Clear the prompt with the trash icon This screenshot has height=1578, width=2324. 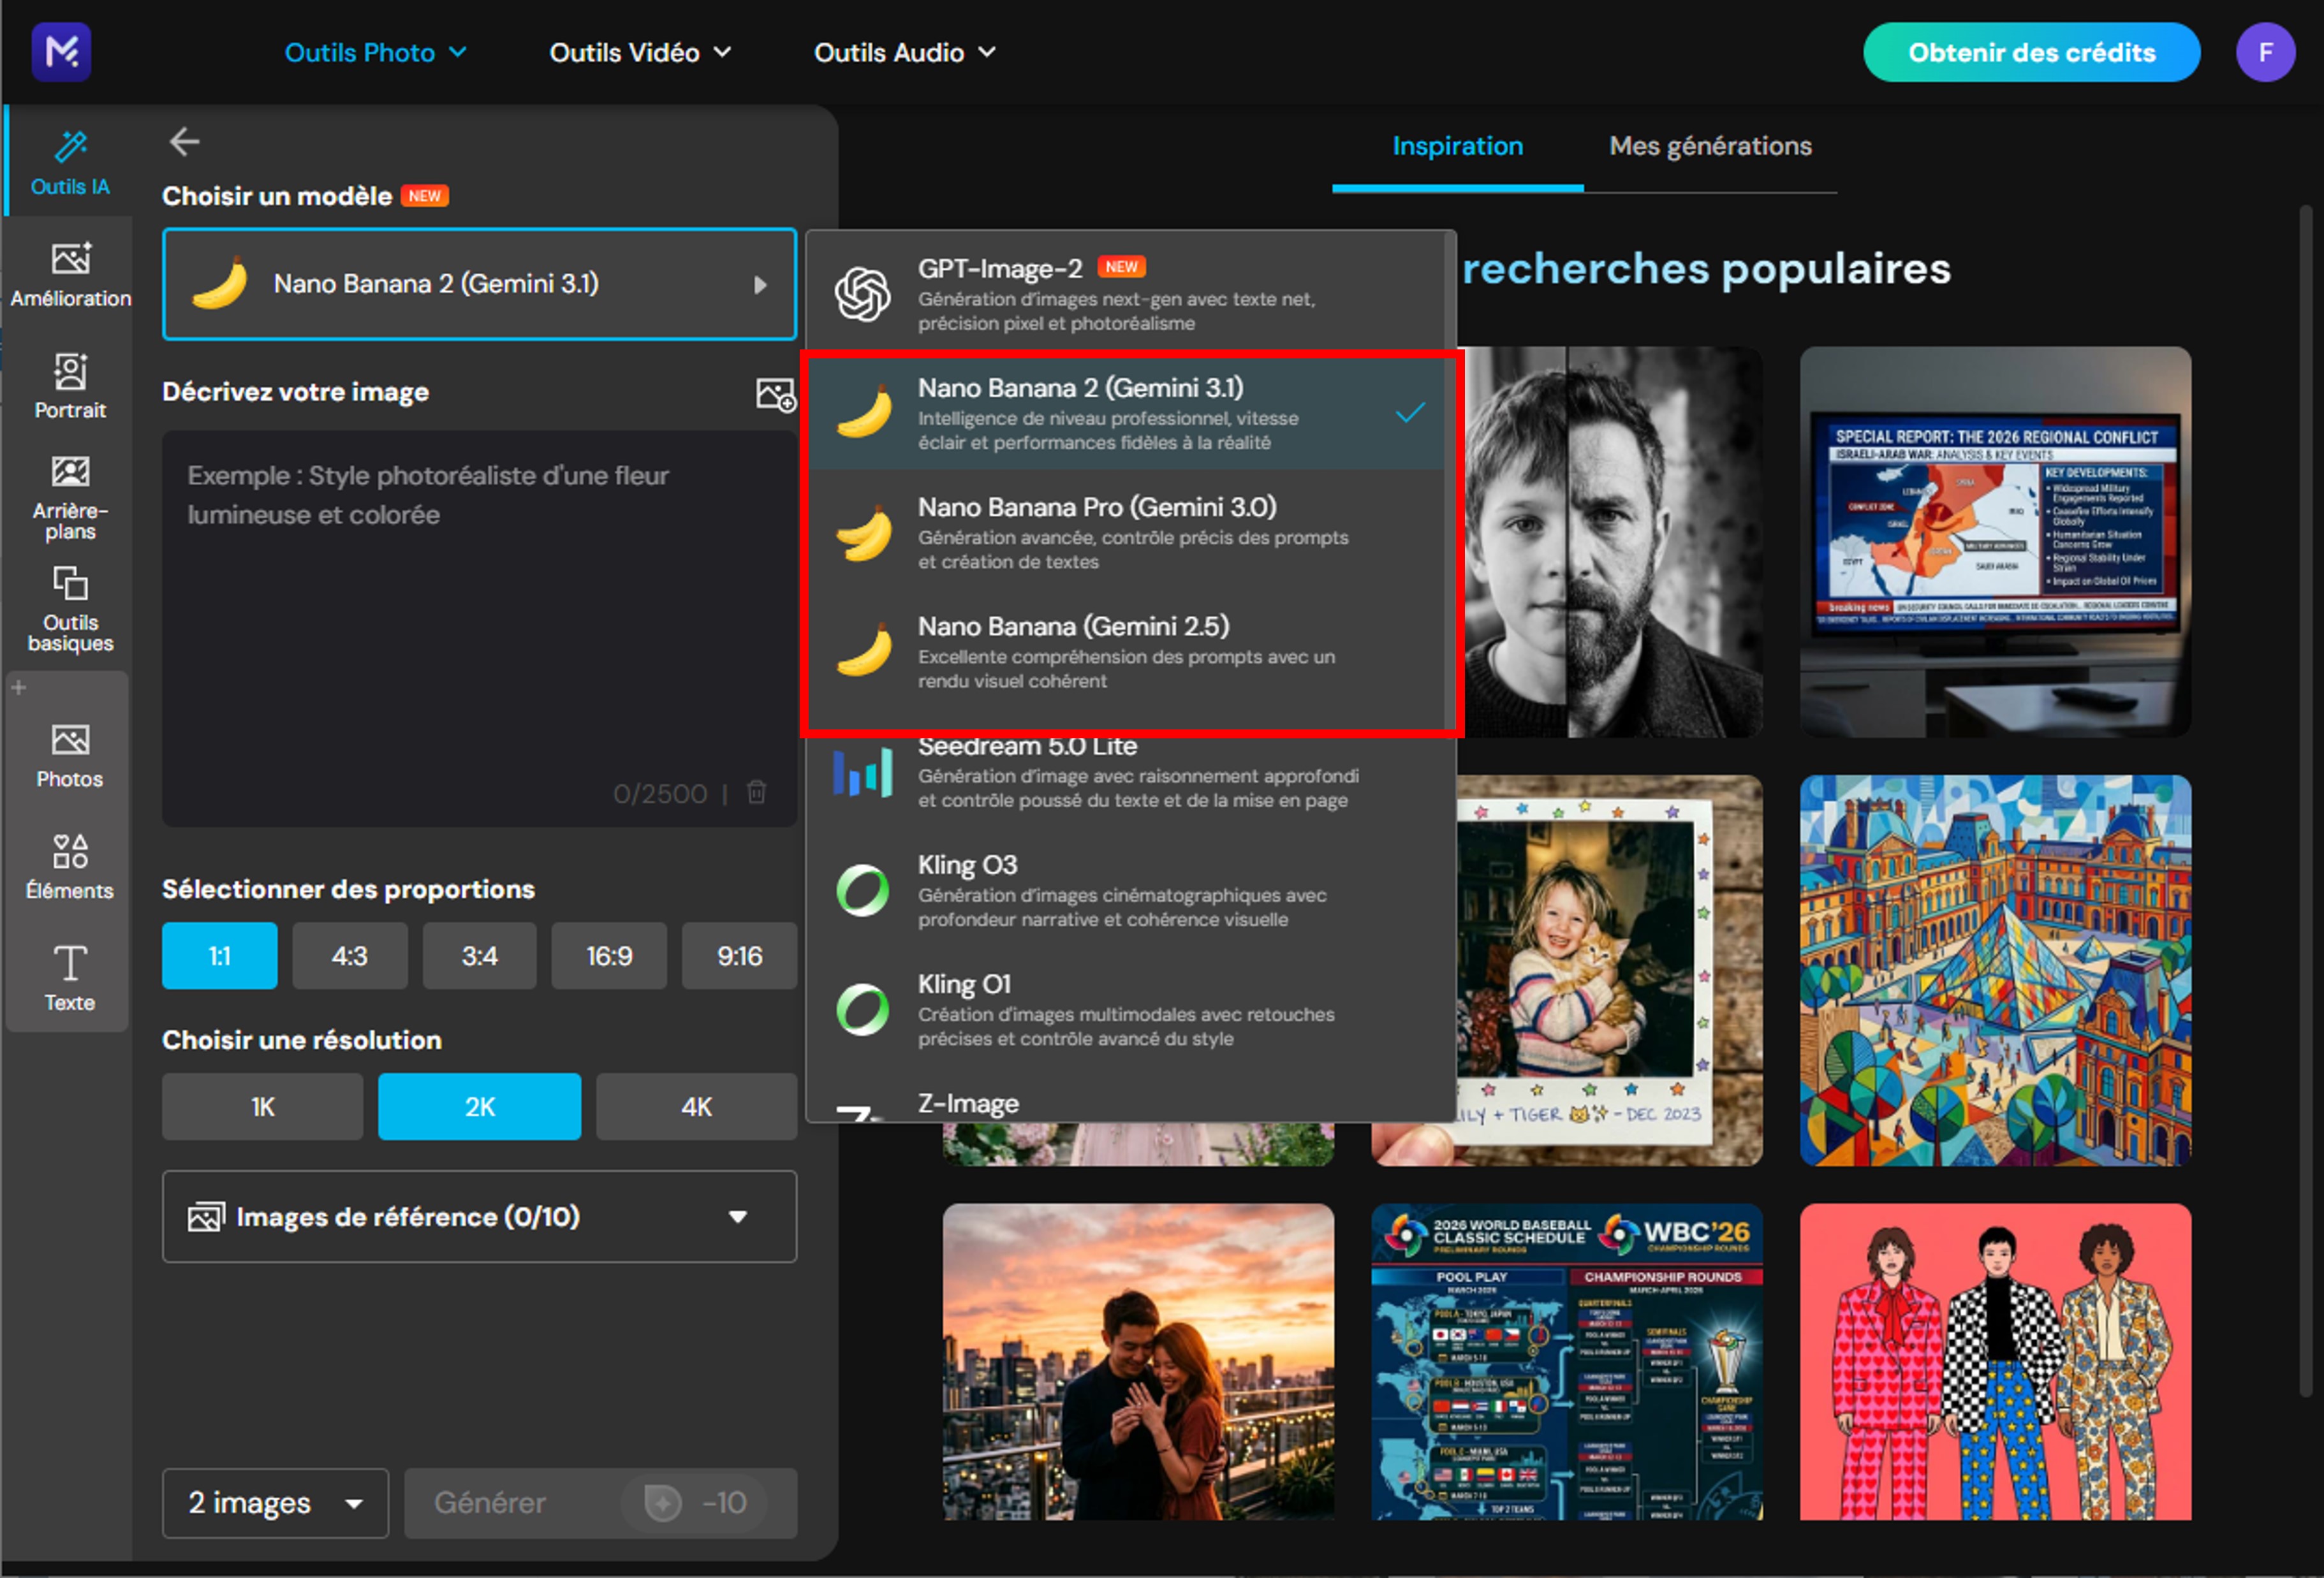tap(757, 792)
